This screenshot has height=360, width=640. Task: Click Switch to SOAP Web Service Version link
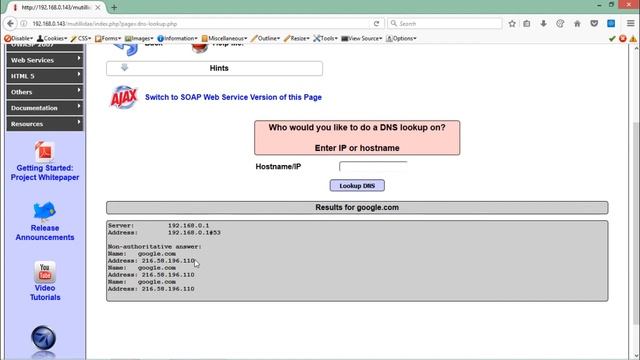[x=233, y=97]
